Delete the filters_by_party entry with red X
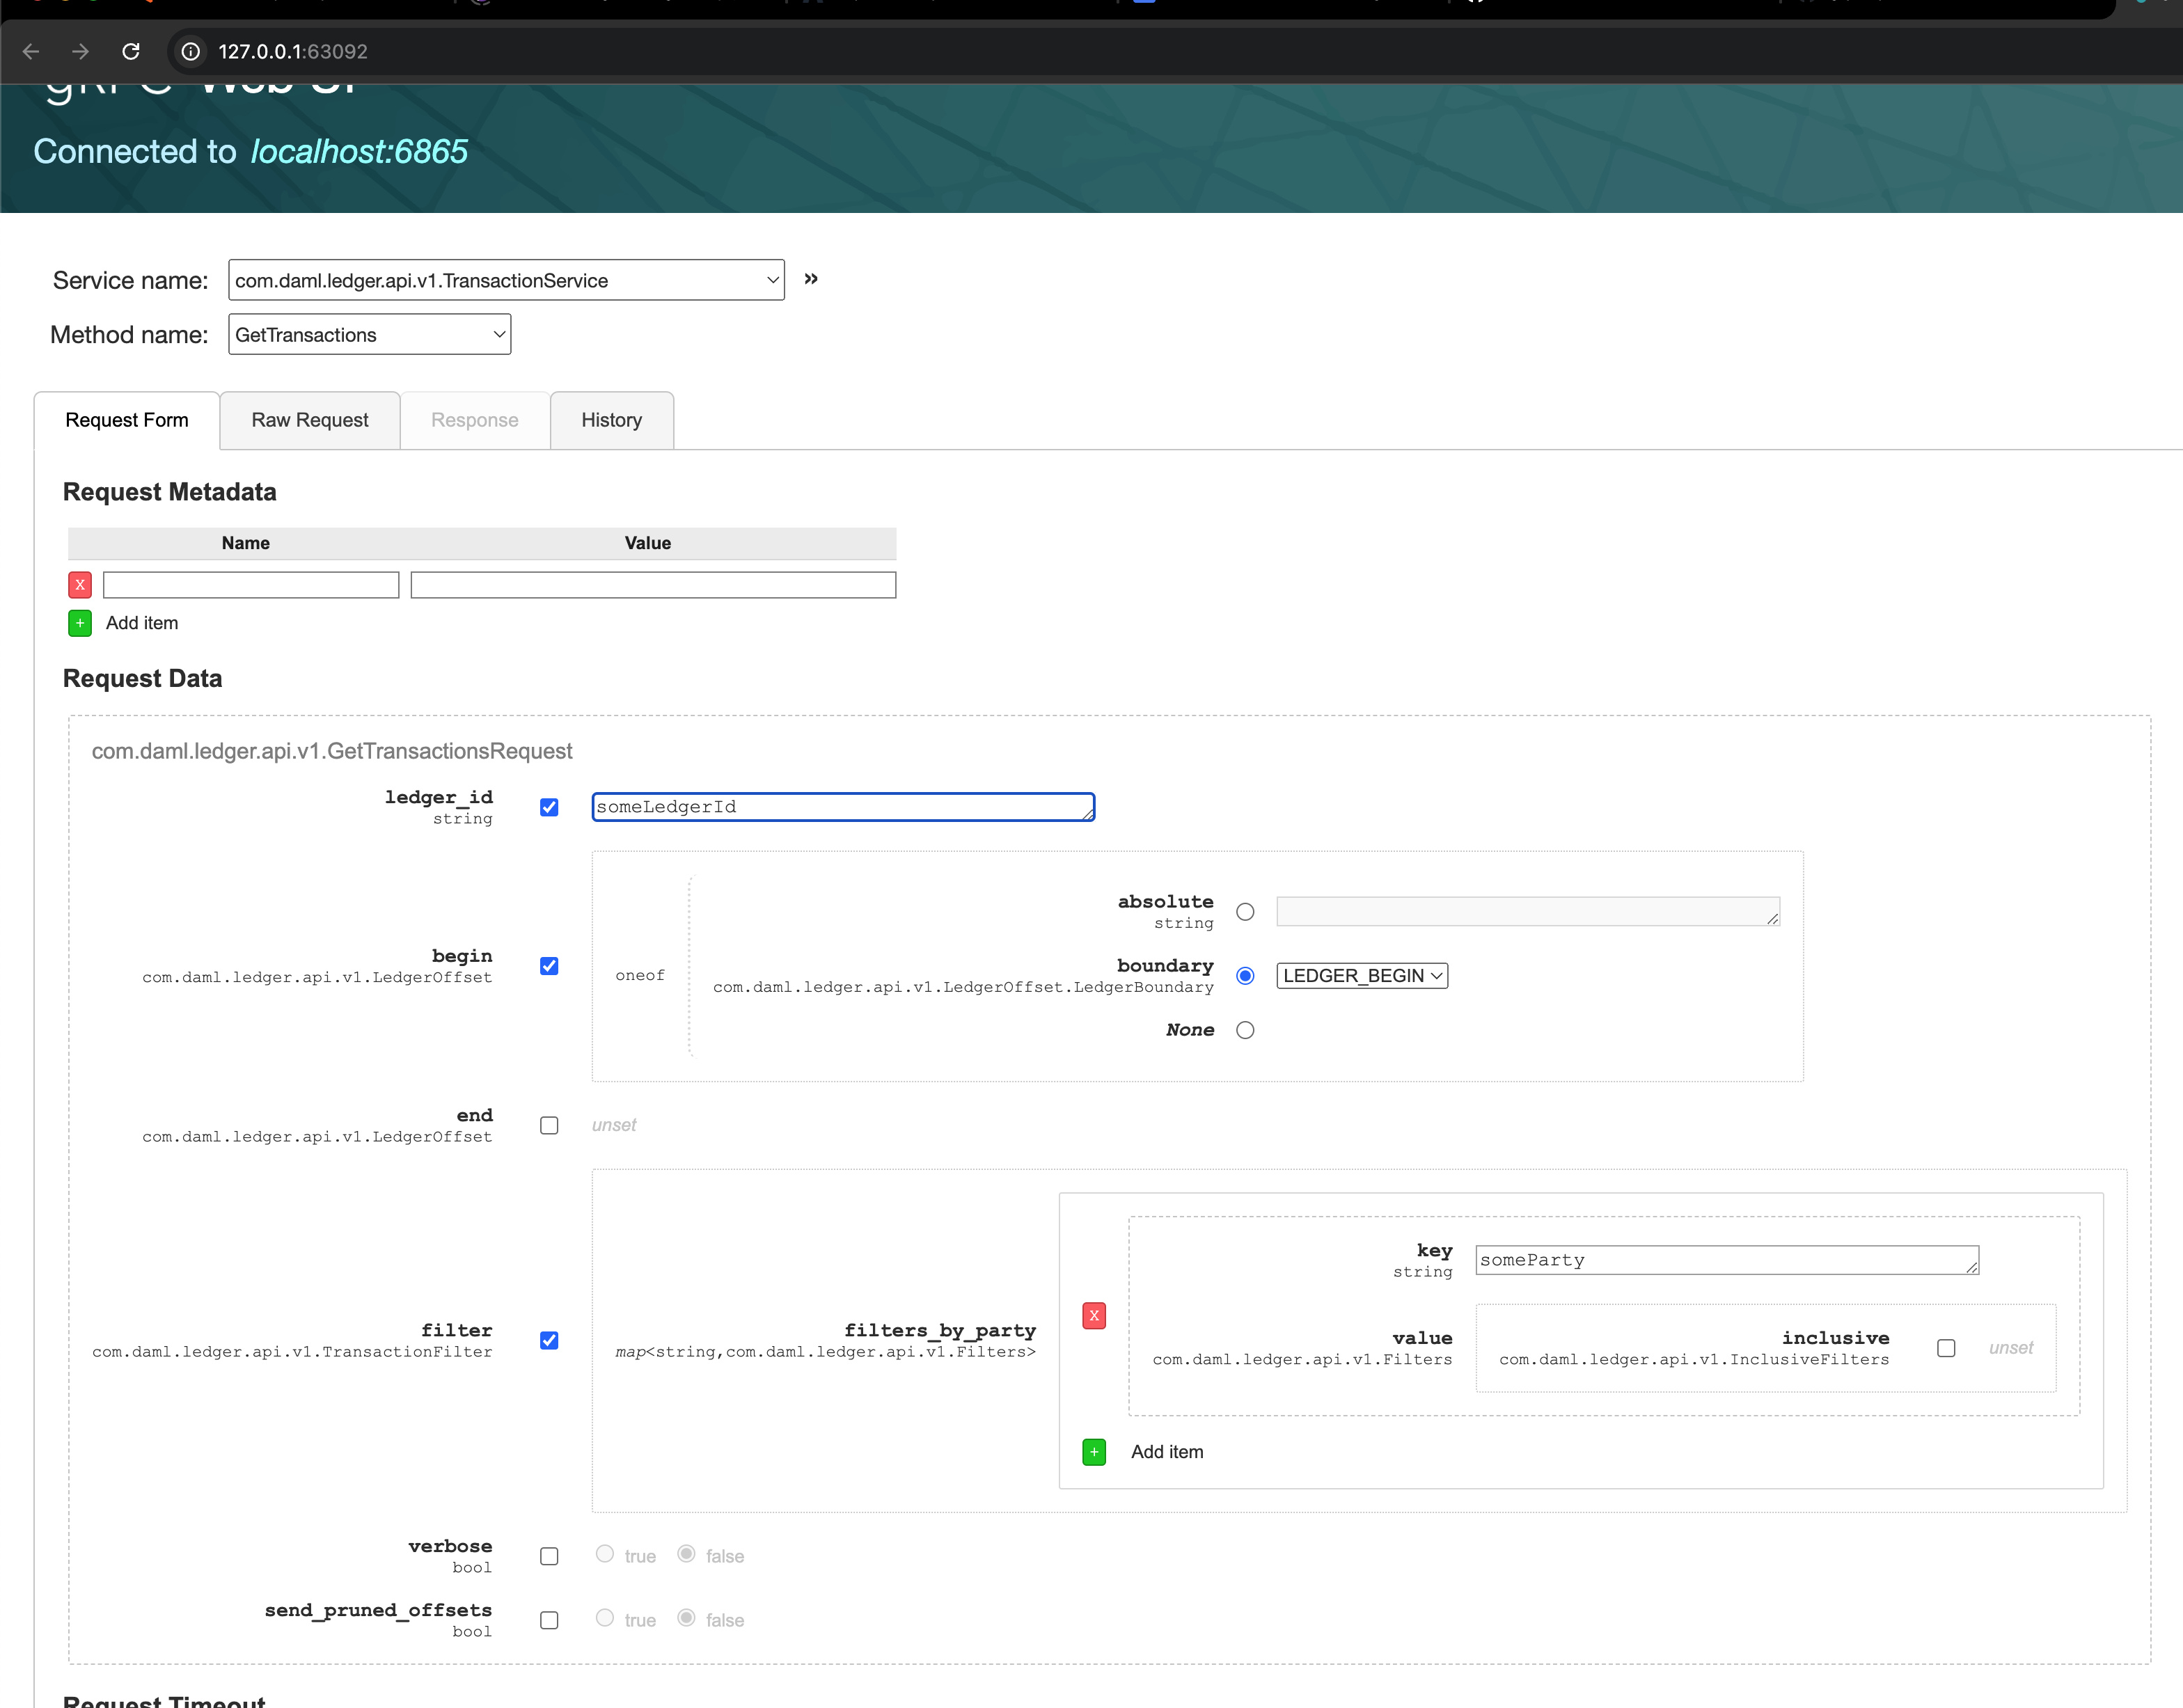 pos(1094,1315)
